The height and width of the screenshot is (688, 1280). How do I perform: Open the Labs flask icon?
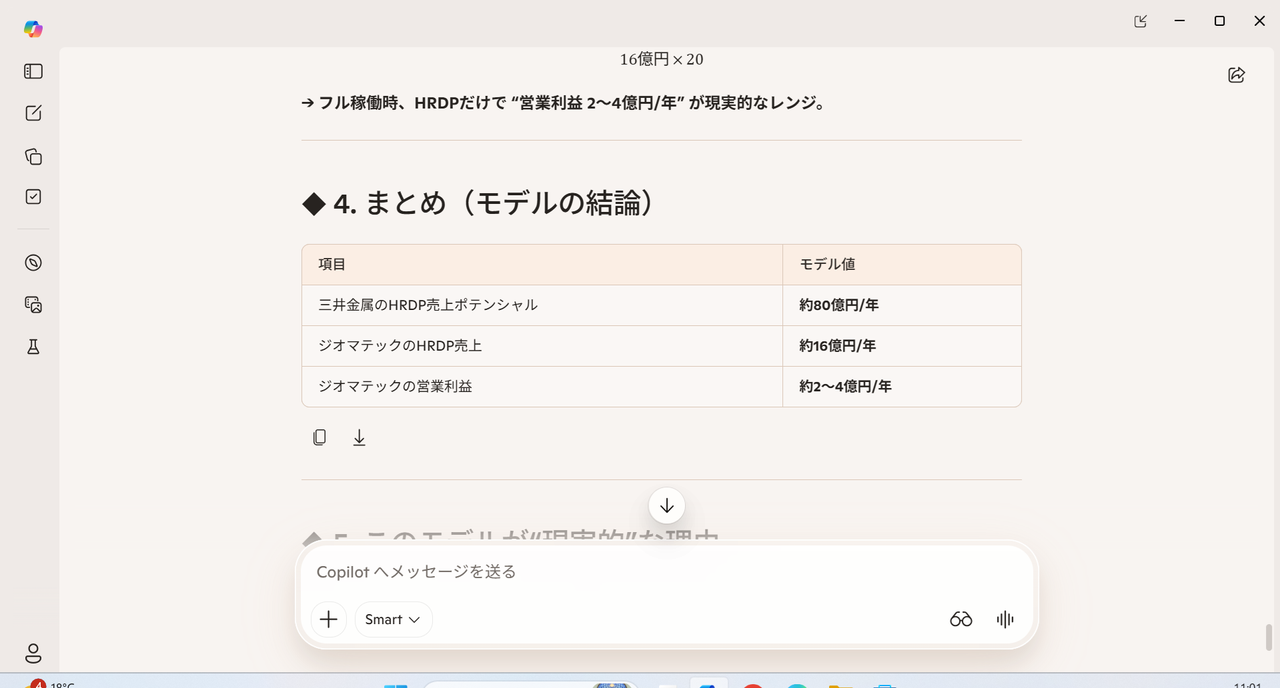point(33,347)
